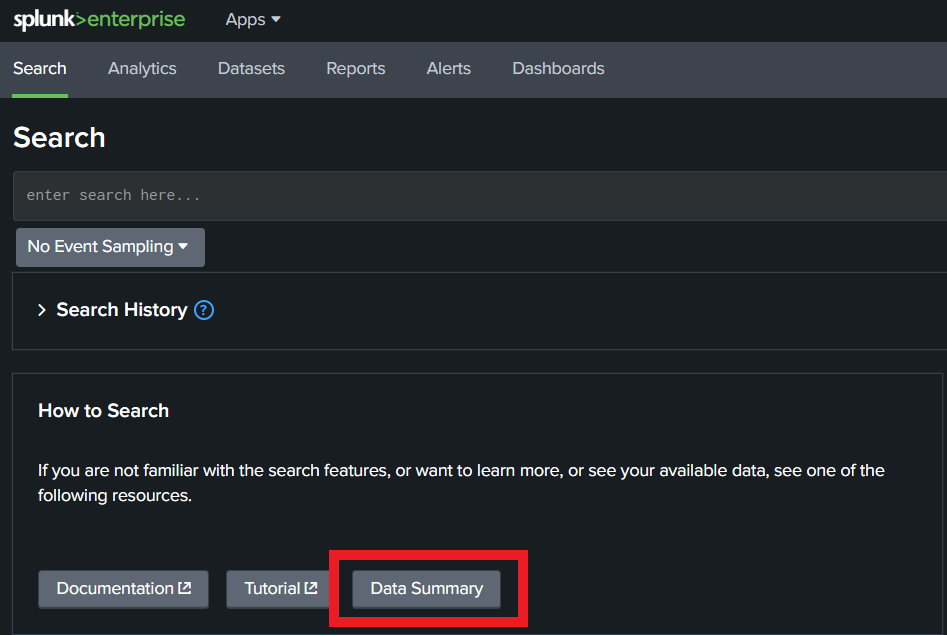Switch to the Search tab
Screen dimensions: 947x635
tap(40, 69)
